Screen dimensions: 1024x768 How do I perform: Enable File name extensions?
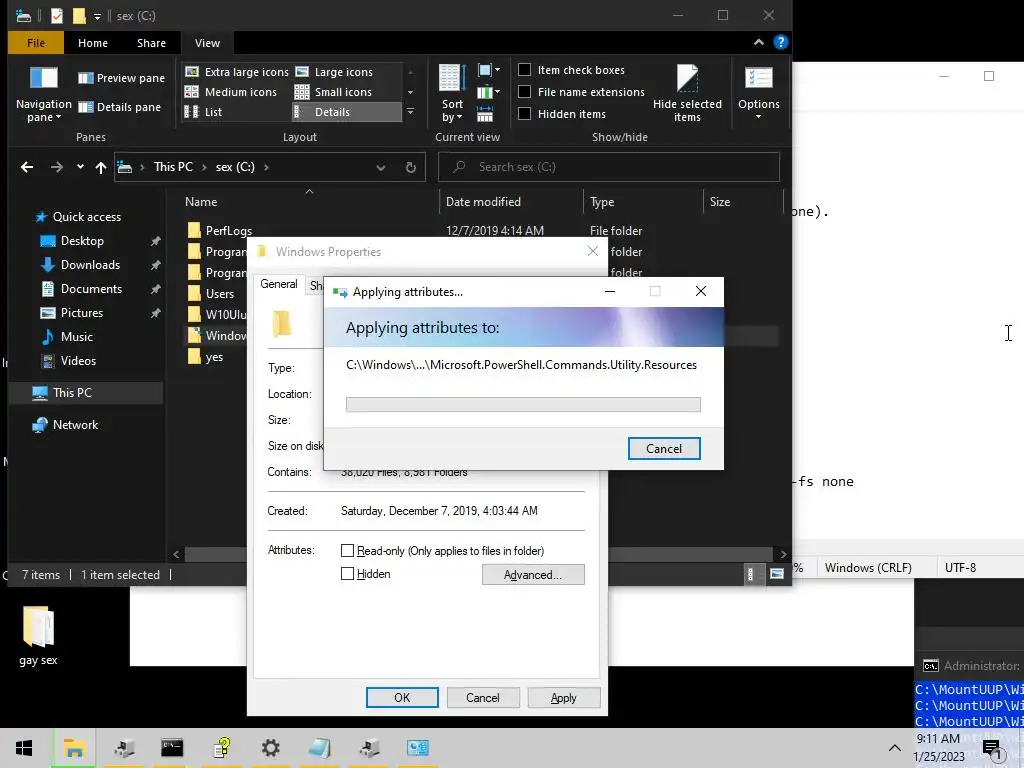pyautogui.click(x=524, y=91)
